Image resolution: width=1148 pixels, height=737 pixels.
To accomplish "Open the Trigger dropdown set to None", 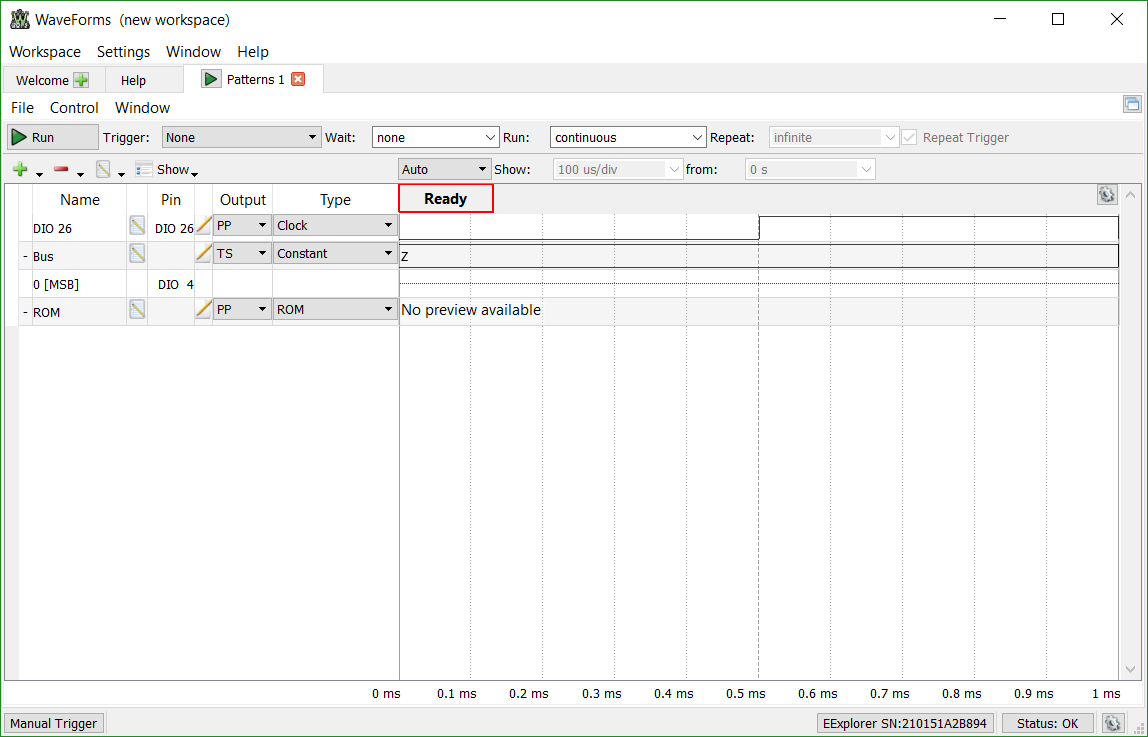I will tap(242, 138).
